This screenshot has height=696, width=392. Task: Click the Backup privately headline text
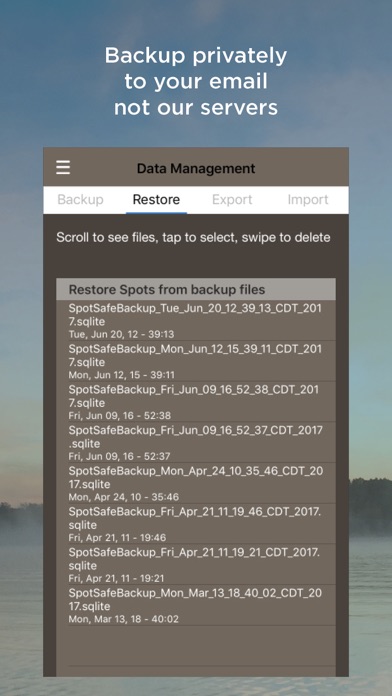pyautogui.click(x=196, y=82)
